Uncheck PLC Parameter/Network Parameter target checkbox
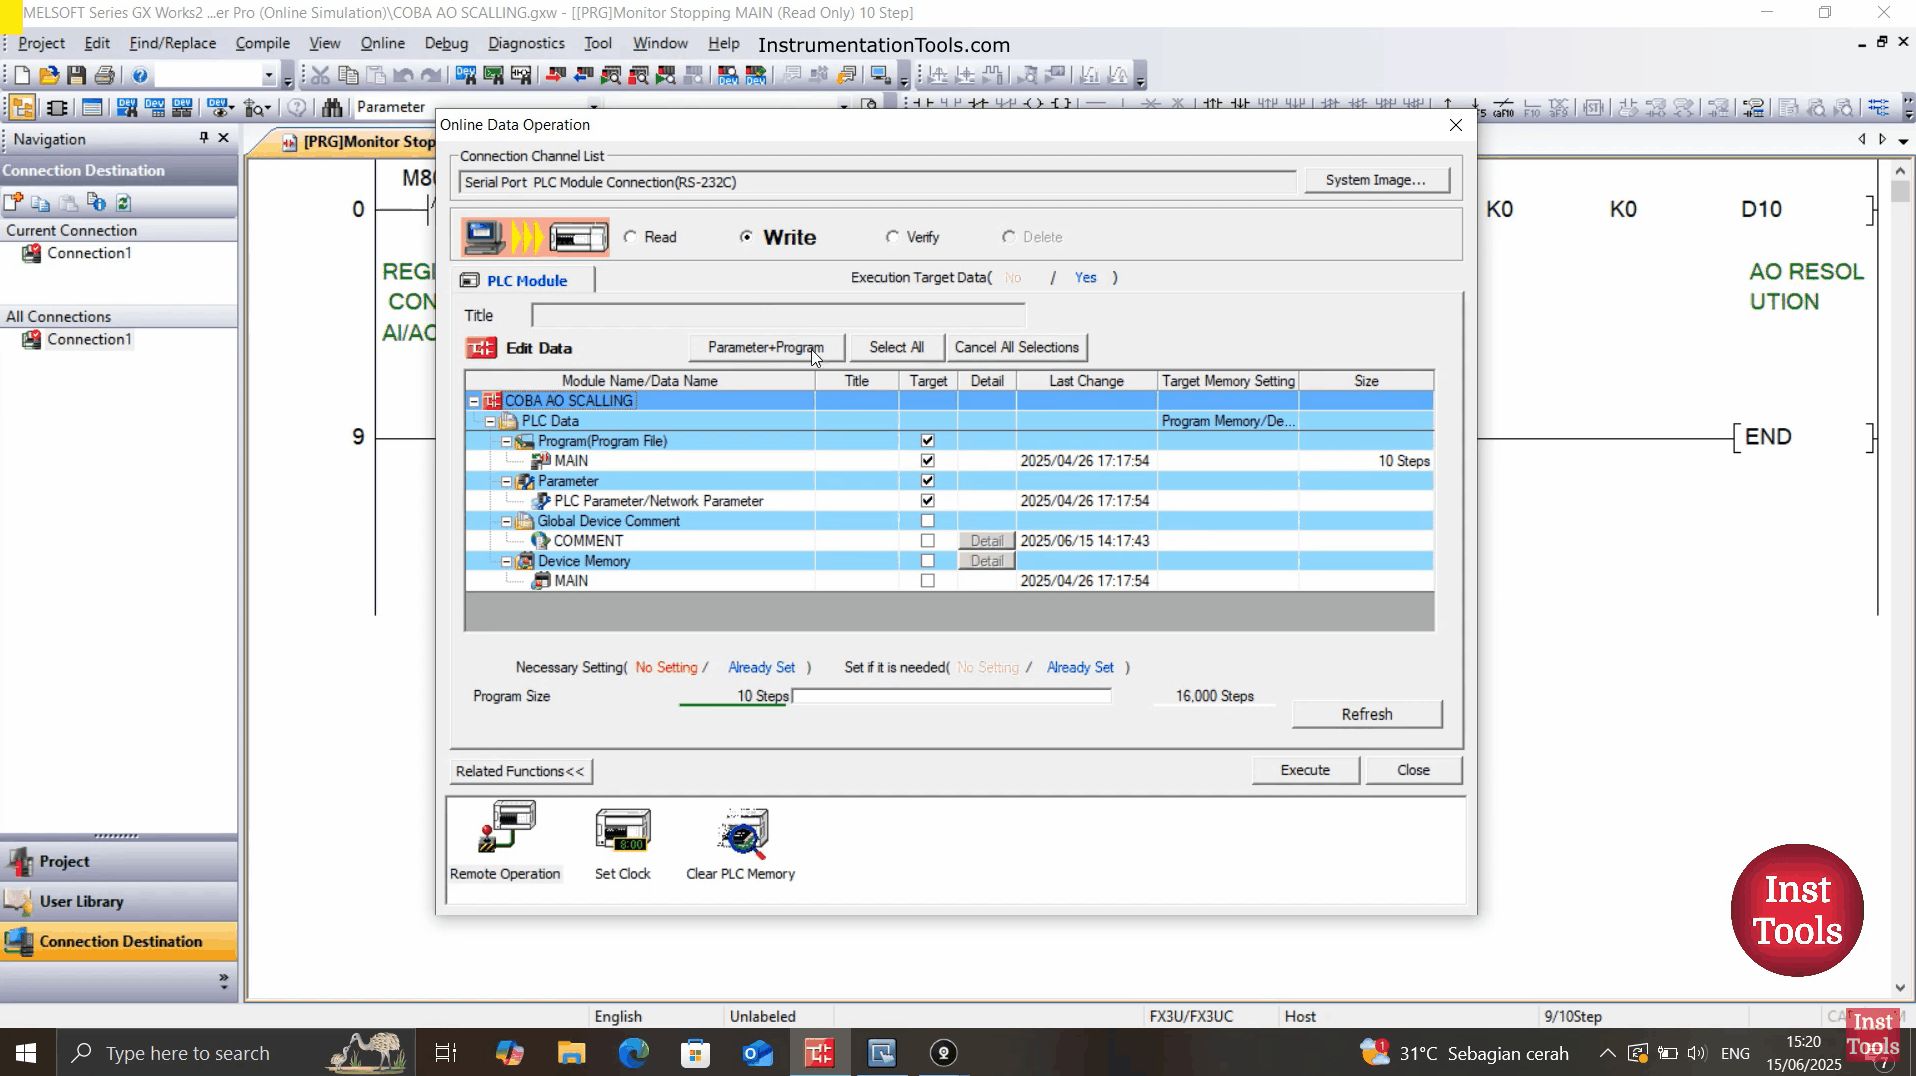 (927, 501)
